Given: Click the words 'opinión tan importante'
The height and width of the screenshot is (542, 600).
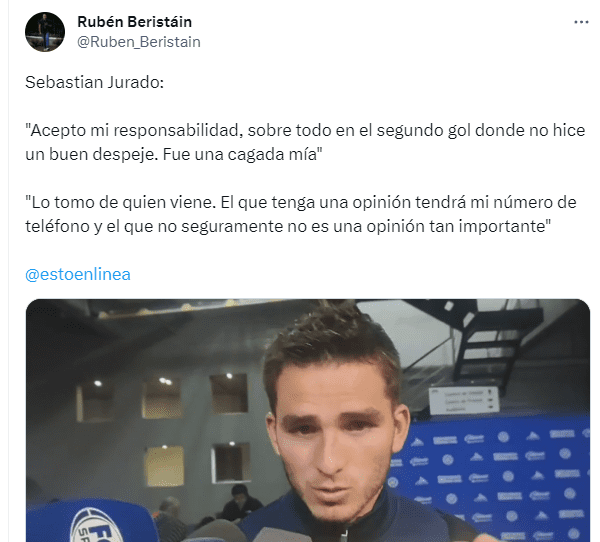Looking at the screenshot, I should click(459, 227).
